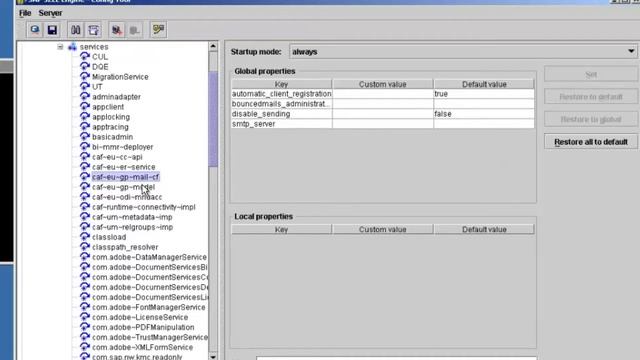Viewport: 640px width, 360px height.
Task: Click Restore all to default
Action: click(x=591, y=142)
